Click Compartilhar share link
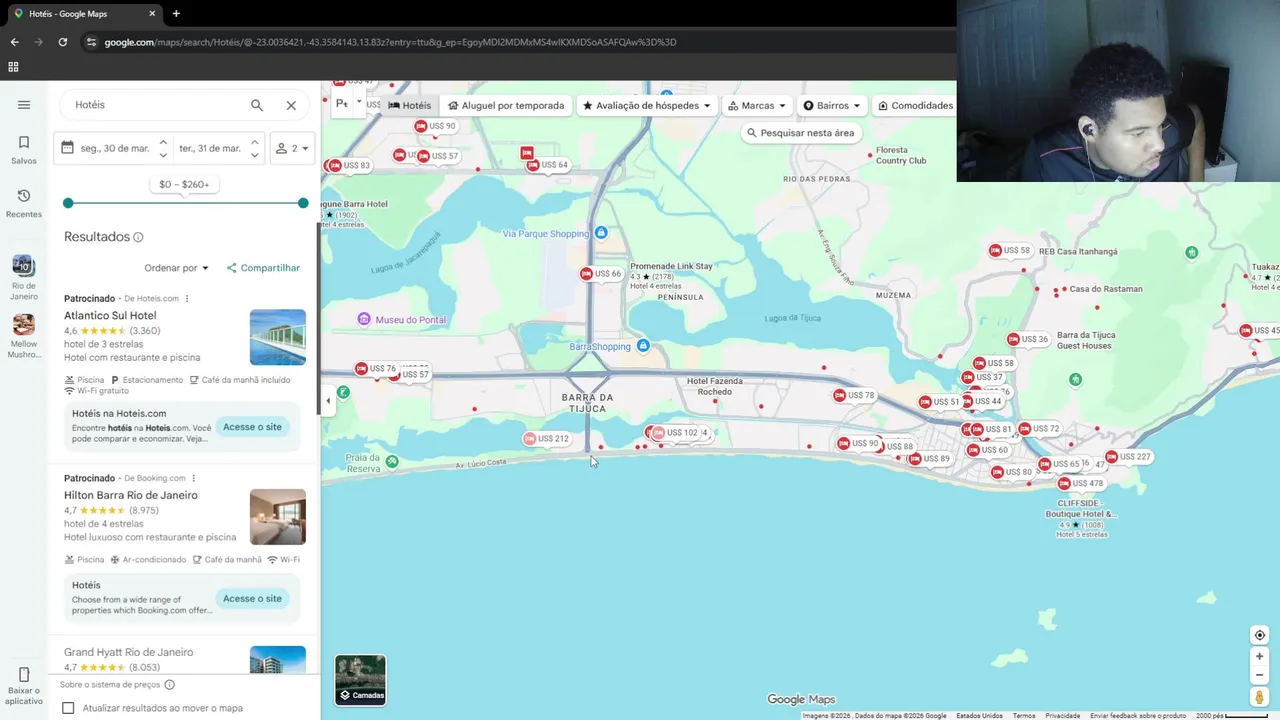The width and height of the screenshot is (1280, 720). click(x=263, y=268)
